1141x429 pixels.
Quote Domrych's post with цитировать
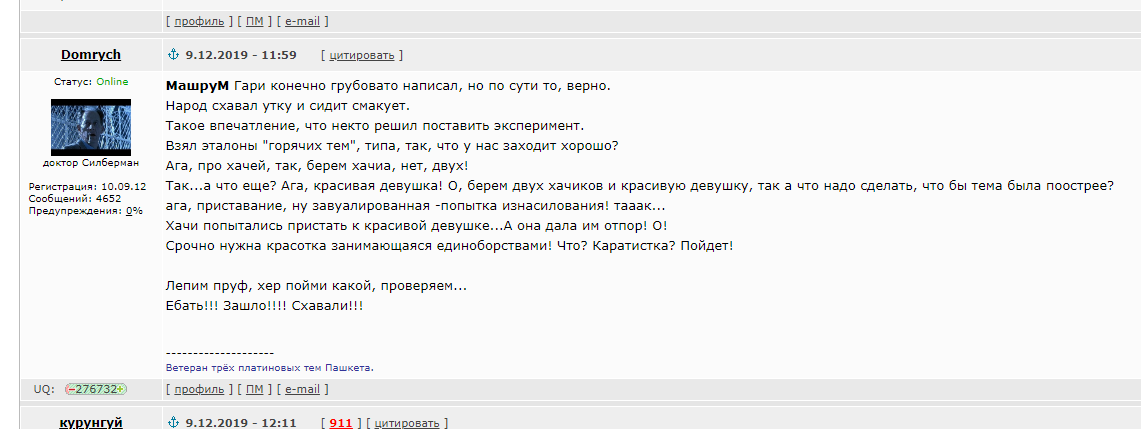click(362, 55)
